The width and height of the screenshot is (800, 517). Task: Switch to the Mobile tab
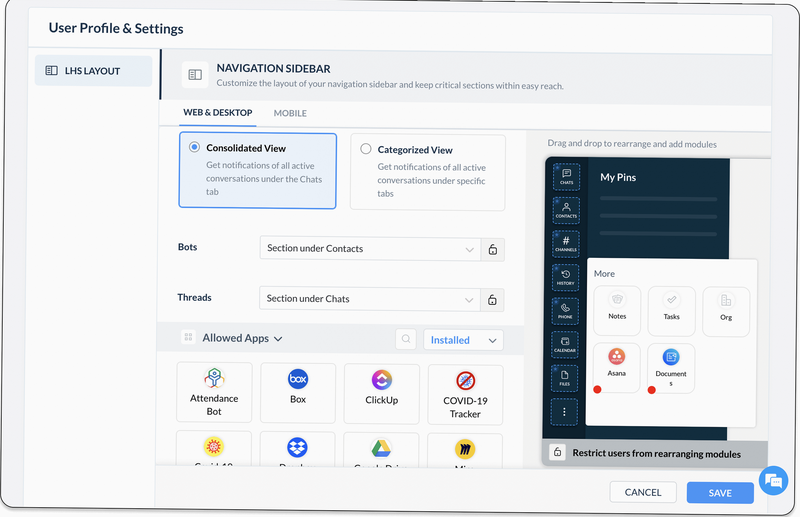(x=290, y=113)
